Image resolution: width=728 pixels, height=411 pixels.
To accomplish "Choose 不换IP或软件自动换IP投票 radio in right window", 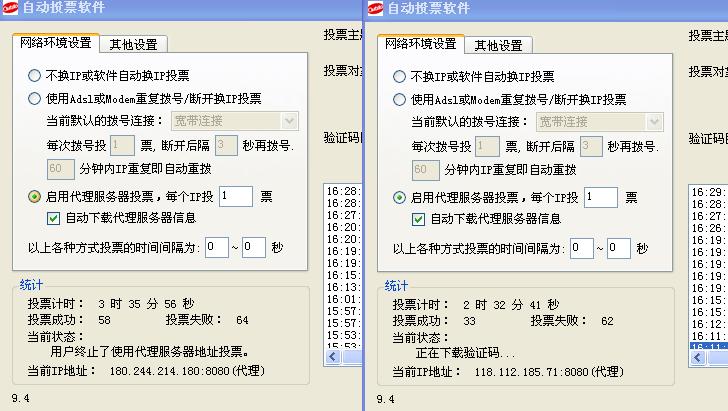I will 400,76.
